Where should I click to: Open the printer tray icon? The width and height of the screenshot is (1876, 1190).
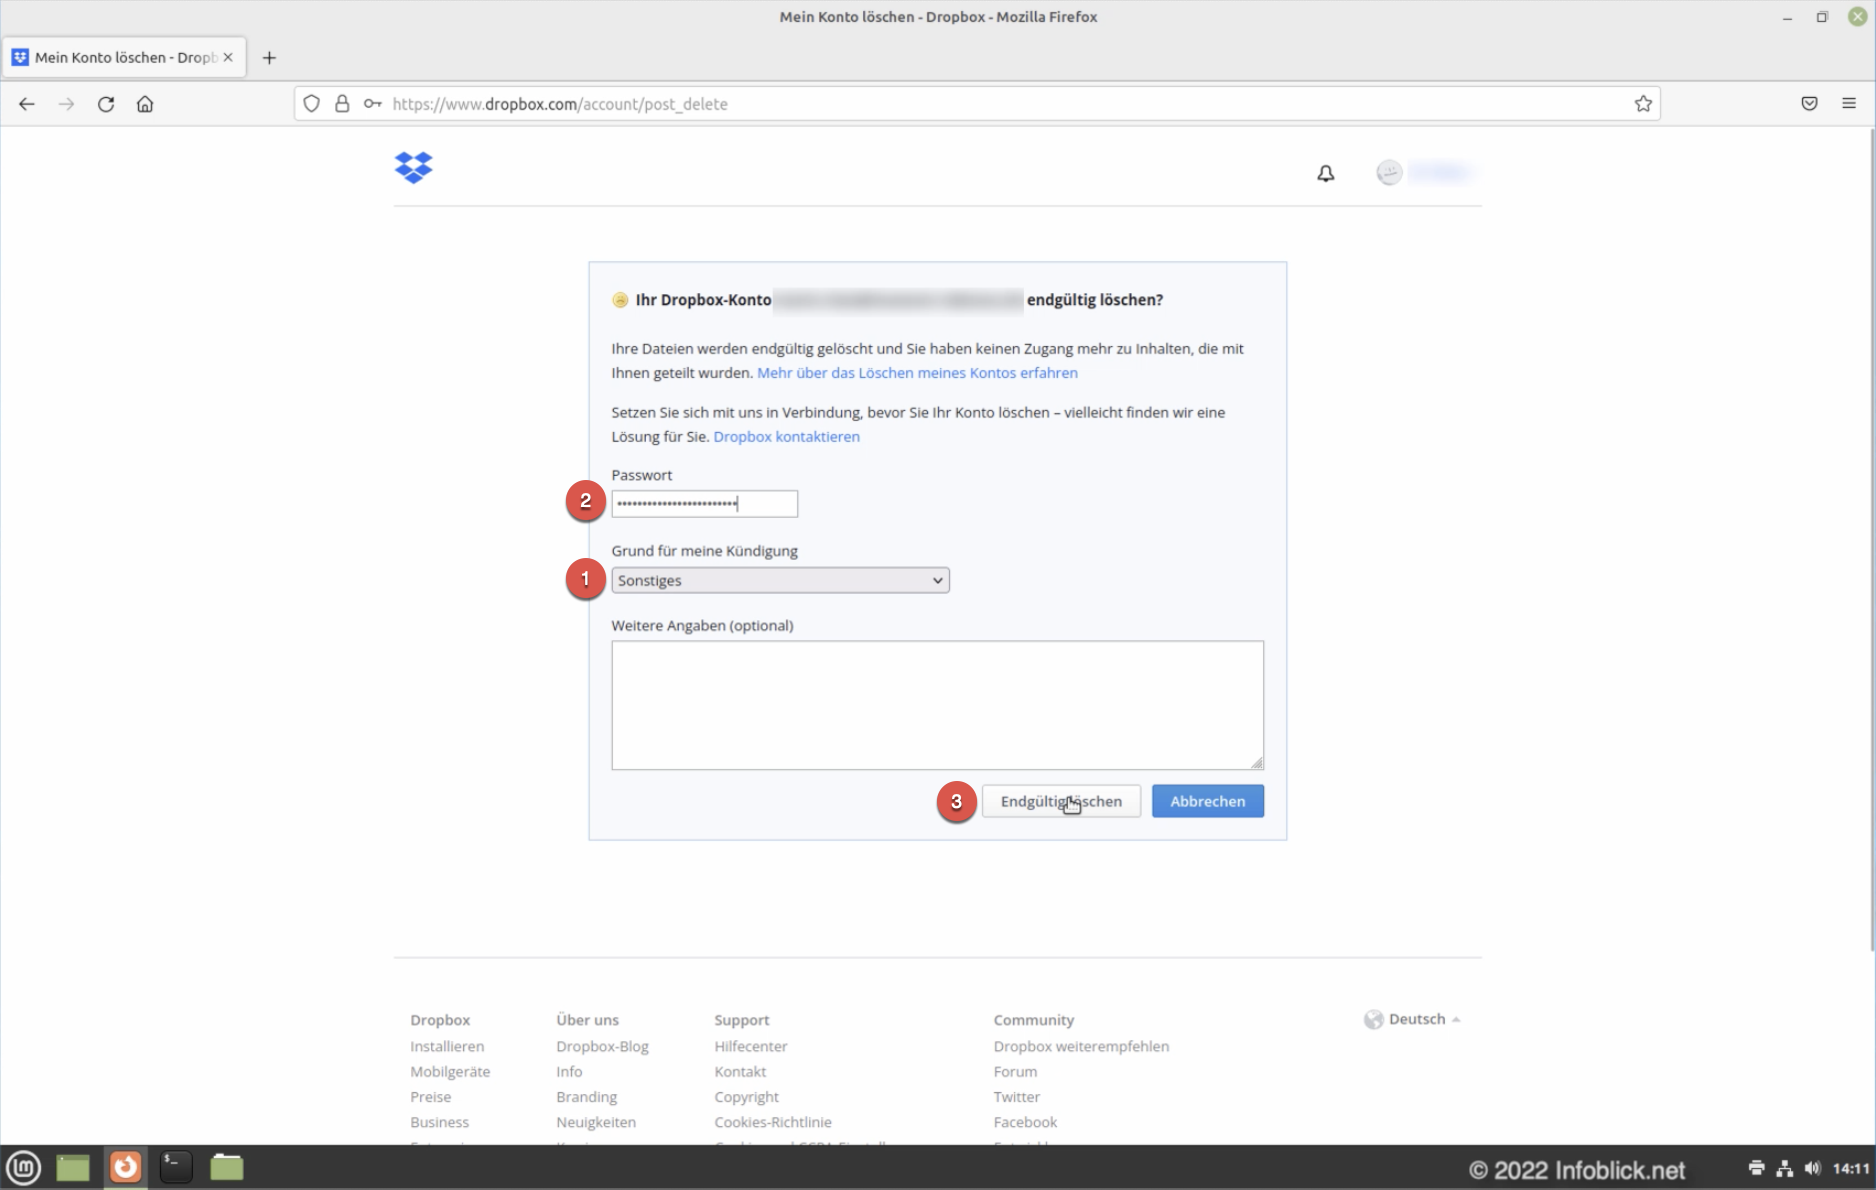click(x=1756, y=1168)
